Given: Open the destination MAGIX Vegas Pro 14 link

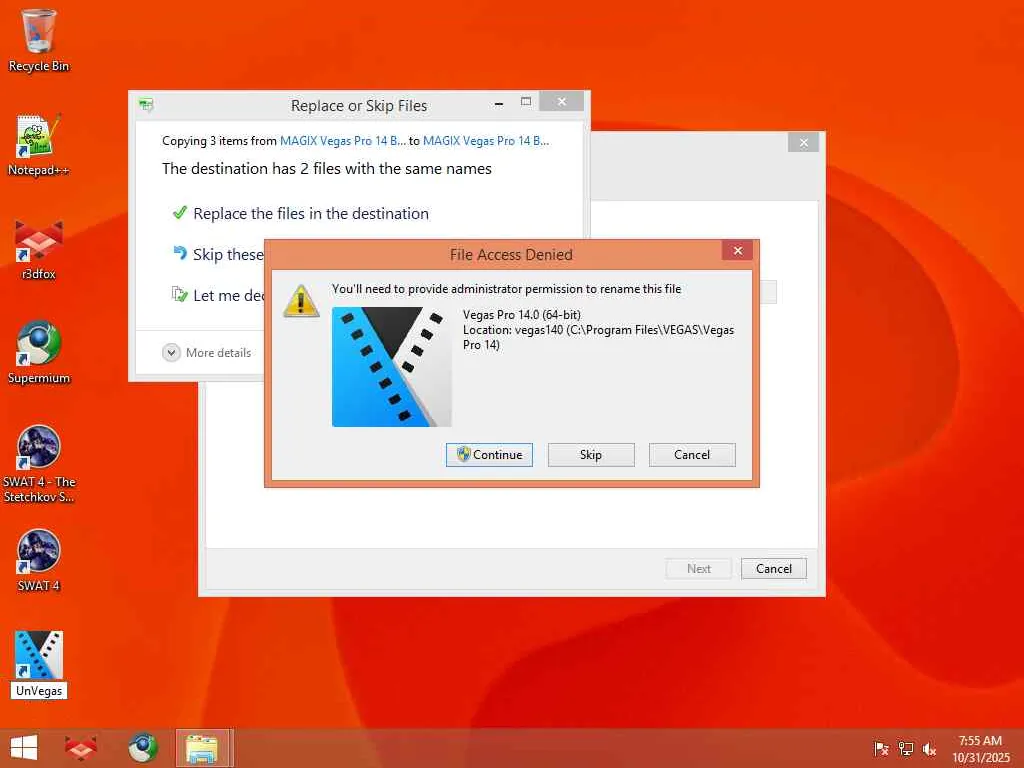Looking at the screenshot, I should point(486,140).
